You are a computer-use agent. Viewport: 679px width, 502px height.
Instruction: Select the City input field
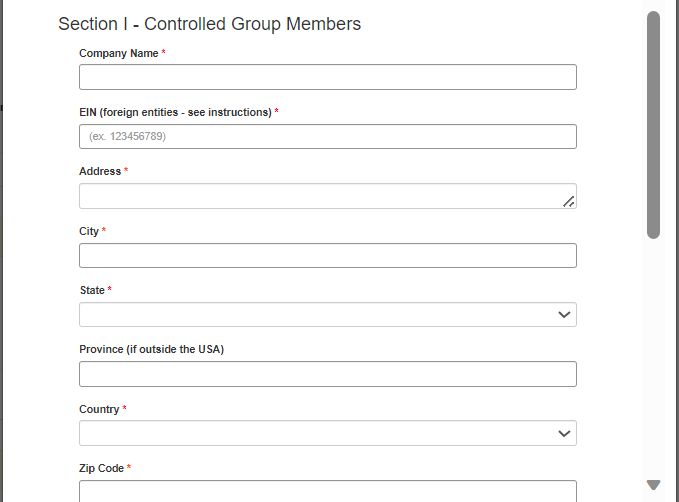point(327,255)
